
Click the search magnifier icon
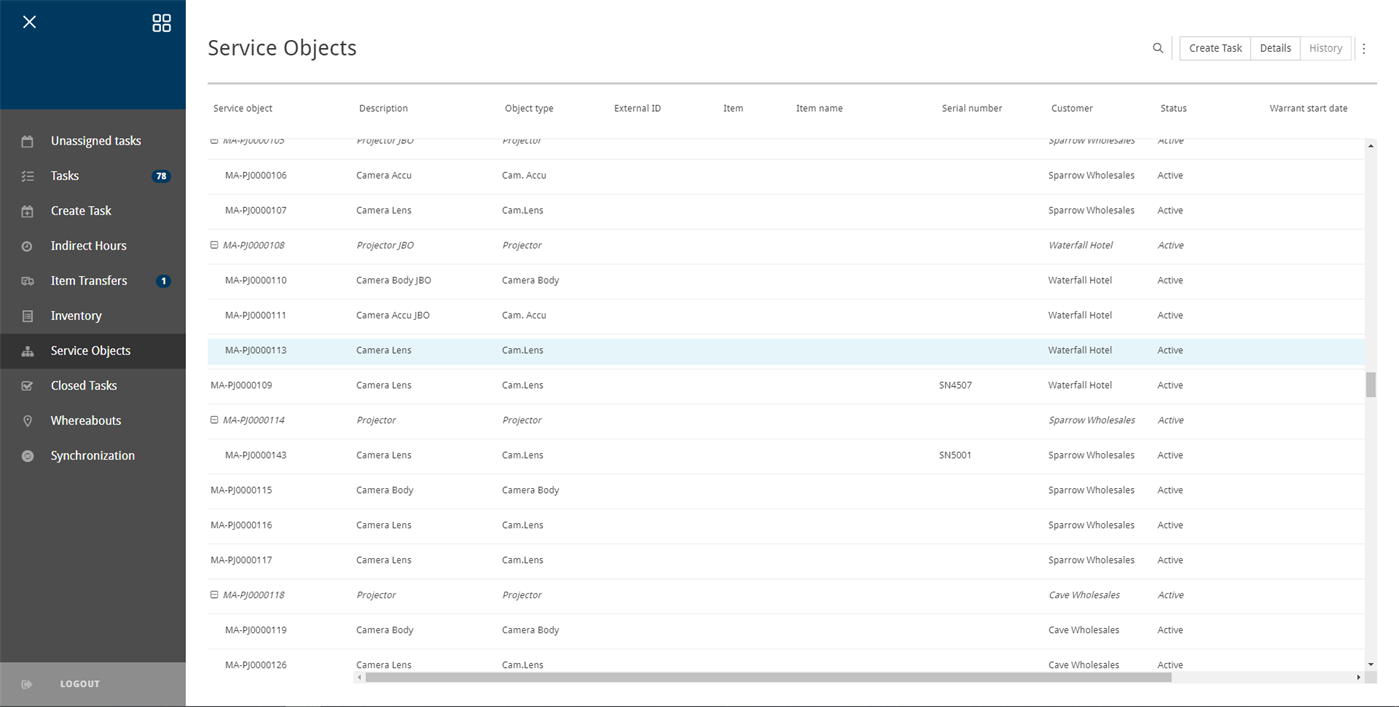click(x=1157, y=47)
